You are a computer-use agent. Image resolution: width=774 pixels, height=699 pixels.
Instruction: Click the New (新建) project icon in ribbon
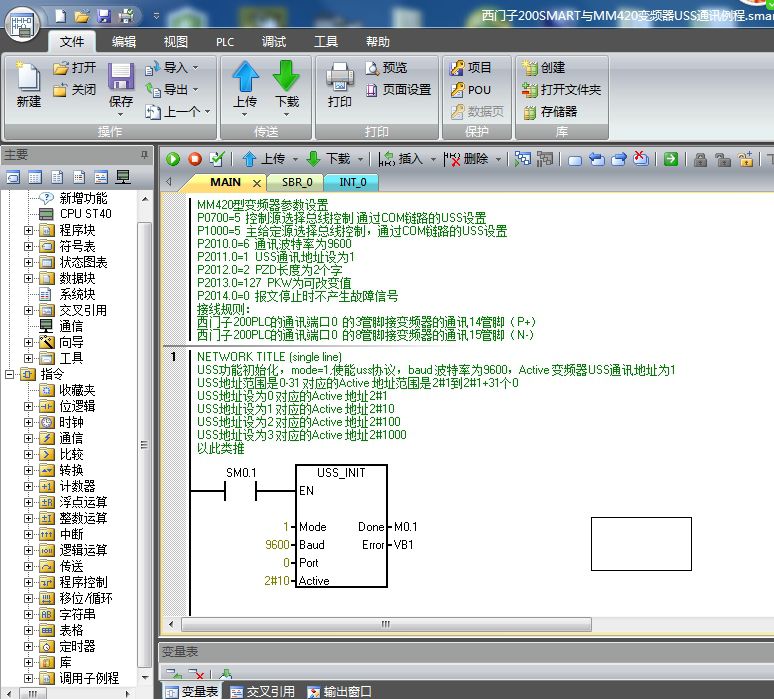click(x=28, y=78)
